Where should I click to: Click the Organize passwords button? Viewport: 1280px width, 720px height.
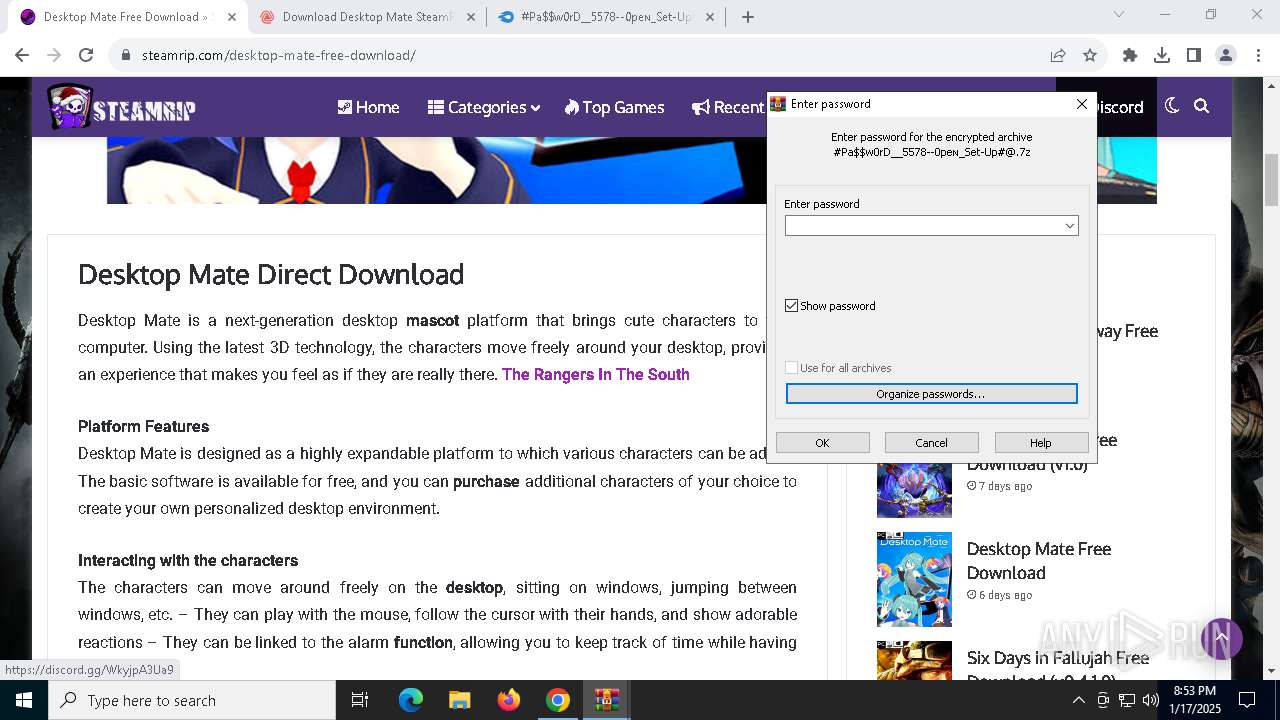[931, 394]
